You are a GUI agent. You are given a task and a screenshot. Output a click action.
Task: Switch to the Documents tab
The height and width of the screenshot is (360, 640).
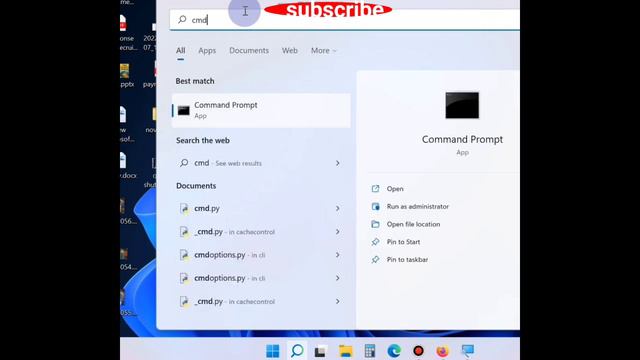(x=249, y=50)
